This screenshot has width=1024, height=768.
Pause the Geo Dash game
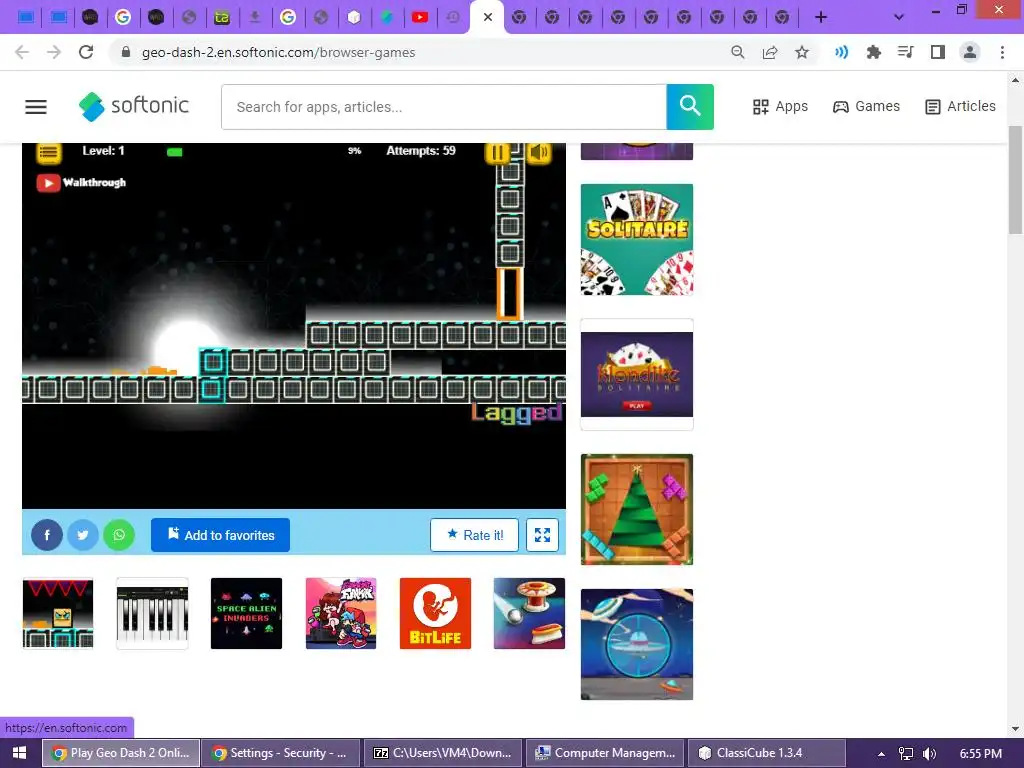[x=497, y=153]
